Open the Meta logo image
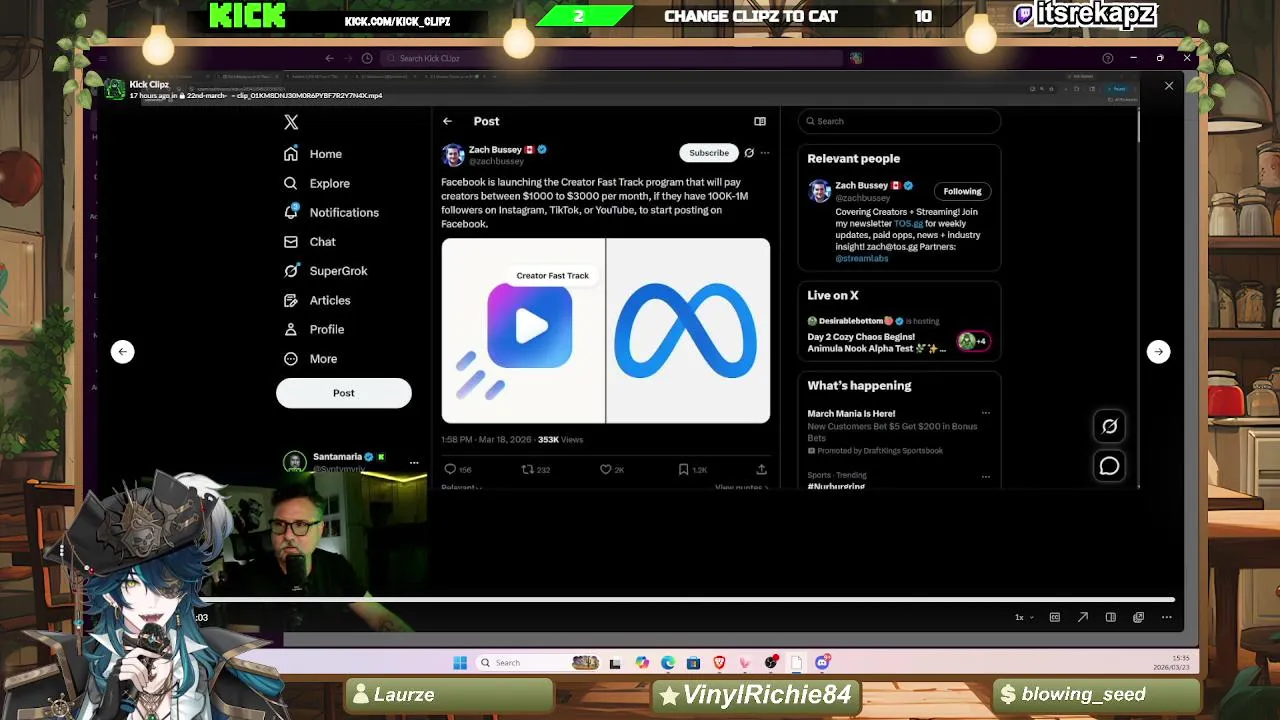This screenshot has width=1280, height=720. click(688, 331)
